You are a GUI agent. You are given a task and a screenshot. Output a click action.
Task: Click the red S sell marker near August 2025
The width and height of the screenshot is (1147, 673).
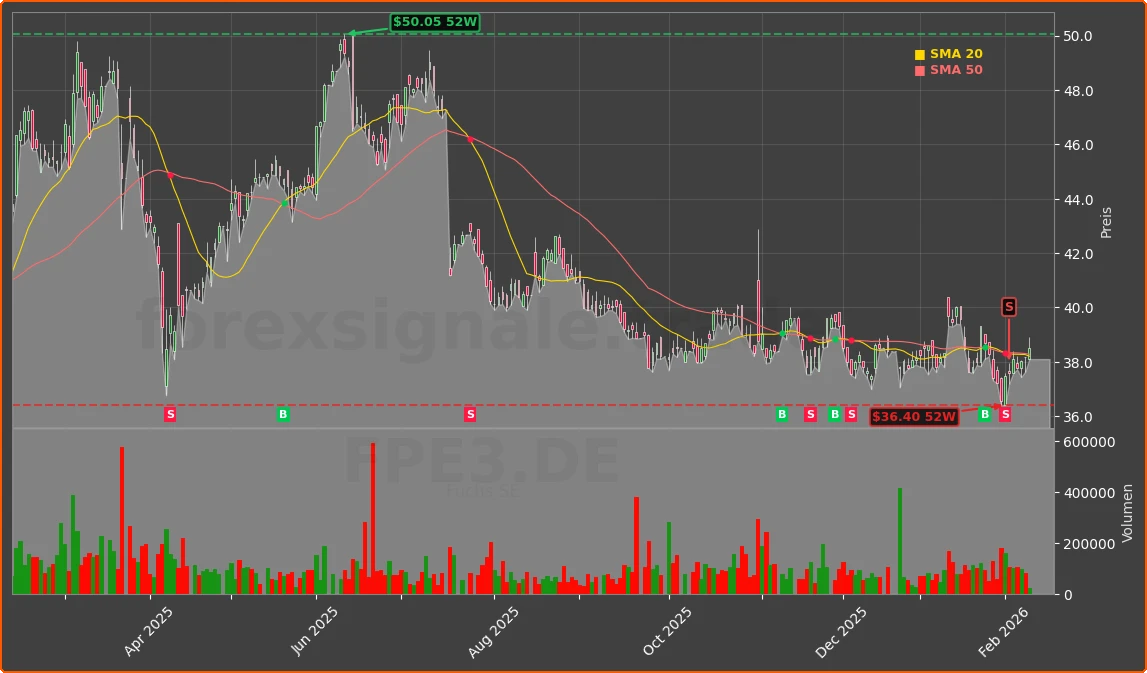(x=468, y=414)
